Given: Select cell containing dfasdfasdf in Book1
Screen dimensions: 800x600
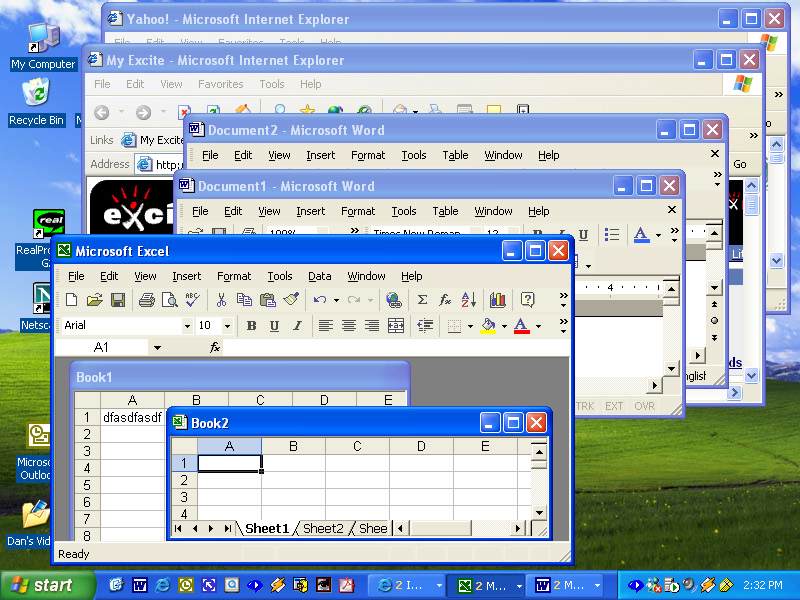Looking at the screenshot, I should 132,417.
